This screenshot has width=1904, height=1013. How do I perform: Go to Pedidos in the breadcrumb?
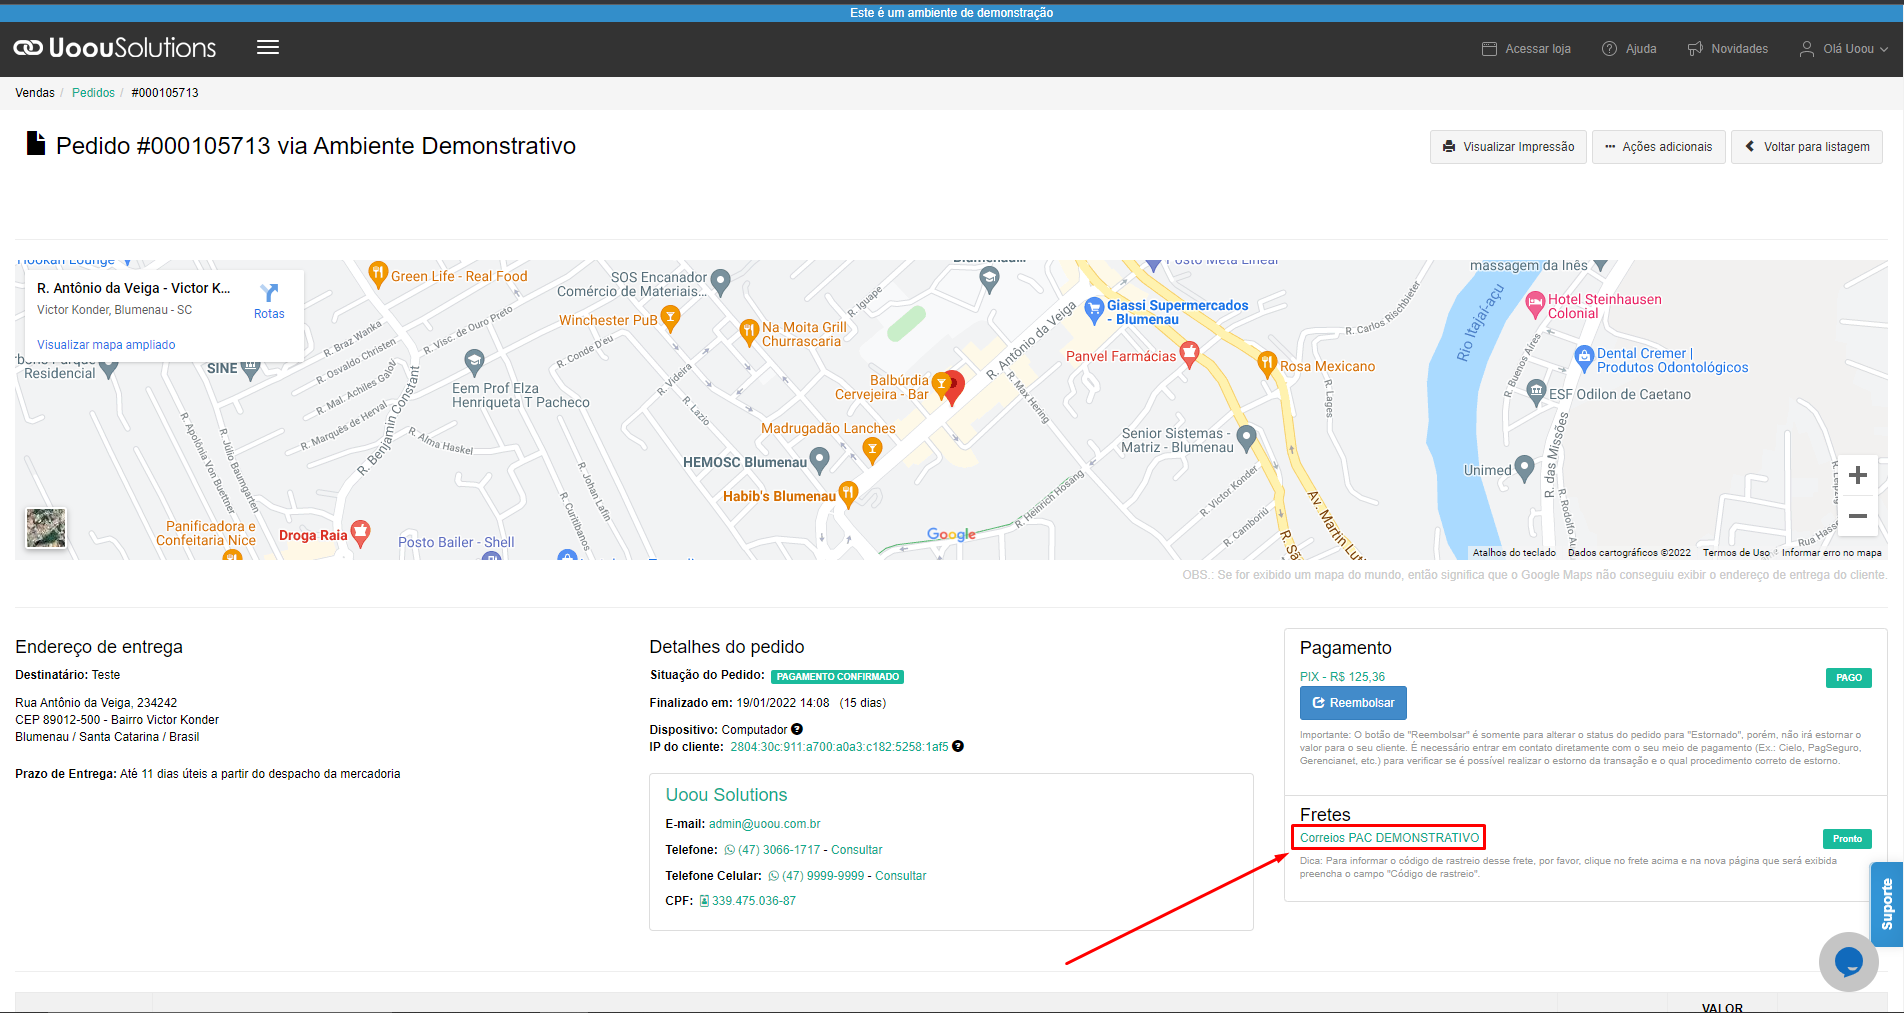tap(93, 93)
